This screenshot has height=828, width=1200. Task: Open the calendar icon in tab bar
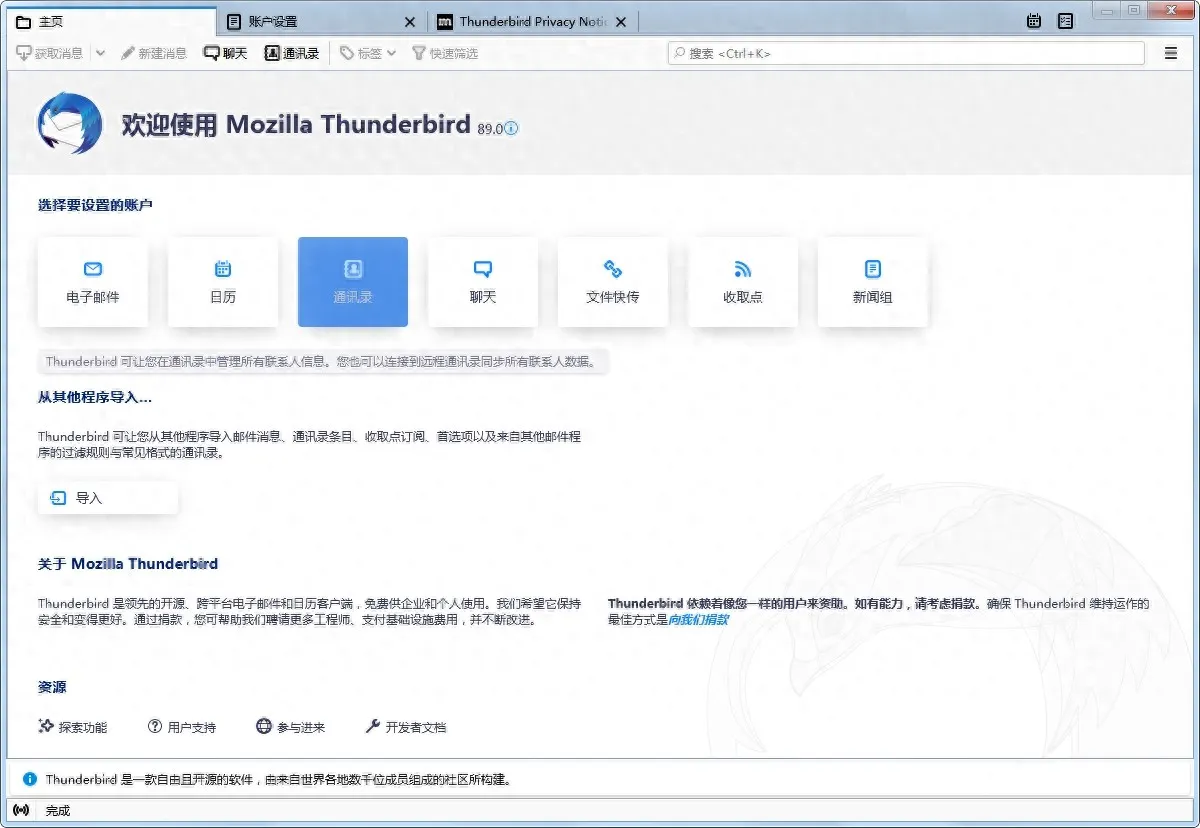point(1034,21)
